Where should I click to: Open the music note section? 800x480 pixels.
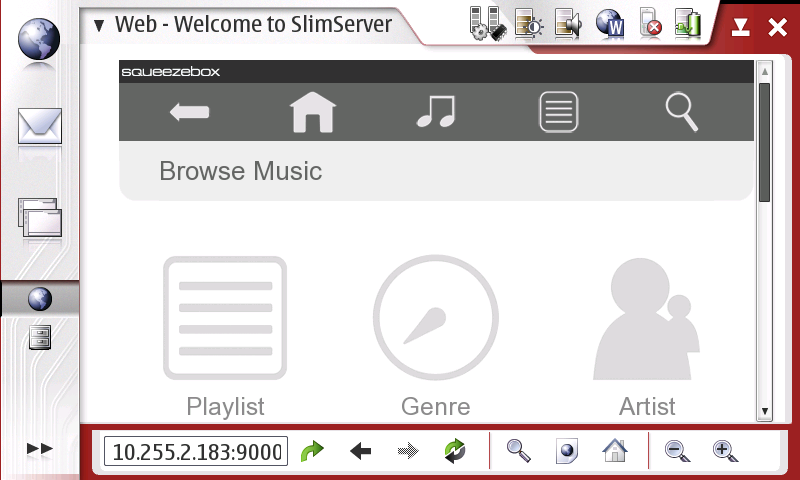[436, 112]
